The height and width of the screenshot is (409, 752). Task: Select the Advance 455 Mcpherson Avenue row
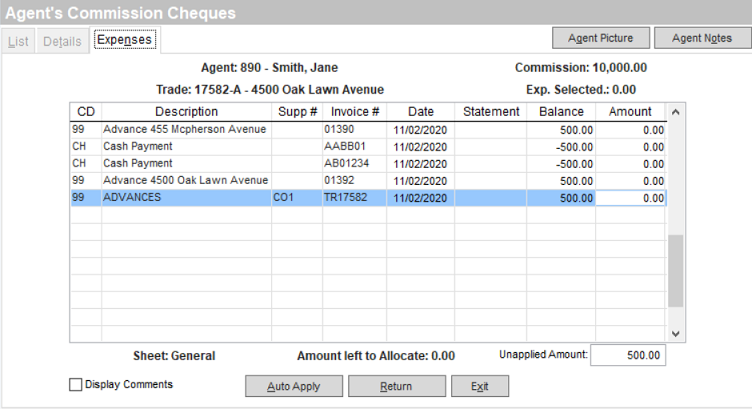pyautogui.click(x=186, y=130)
